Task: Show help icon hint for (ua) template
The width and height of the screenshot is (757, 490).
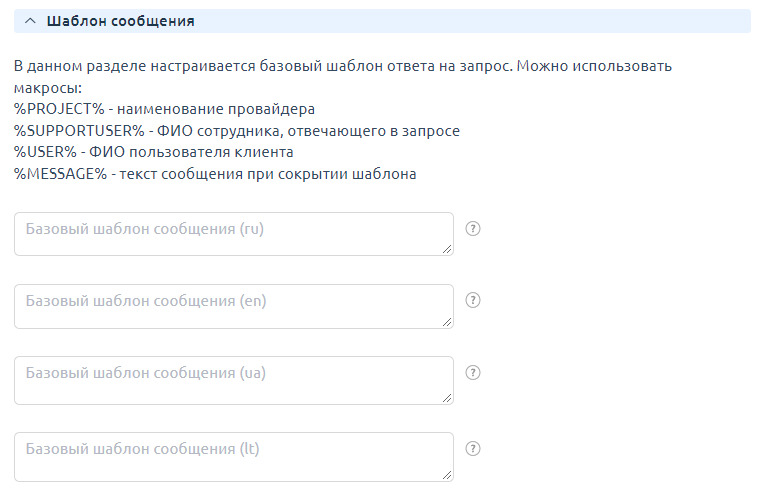Action: coord(474,372)
